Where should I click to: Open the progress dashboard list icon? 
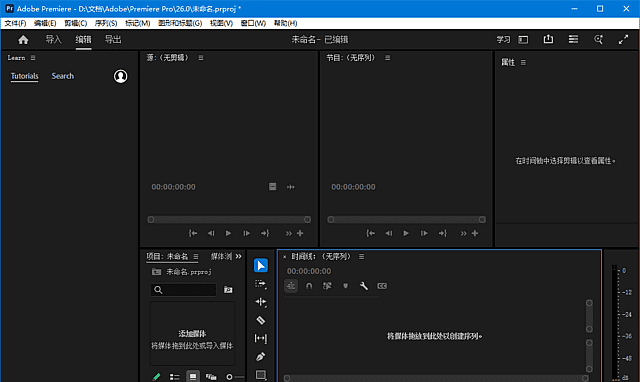pyautogui.click(x=573, y=39)
